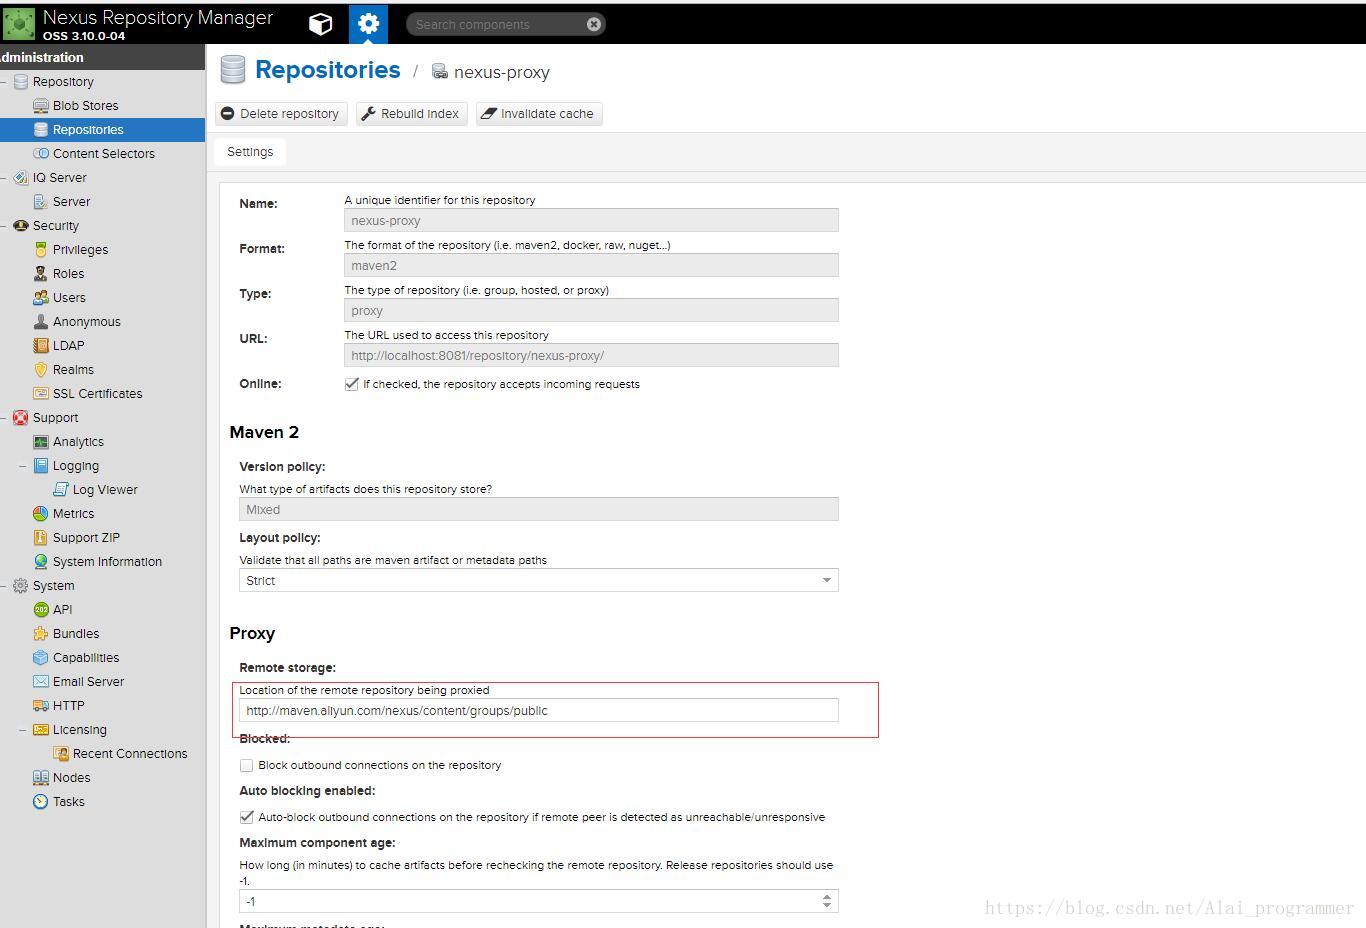This screenshot has width=1366, height=928.
Task: Click the Type field proxy
Action: coord(591,310)
